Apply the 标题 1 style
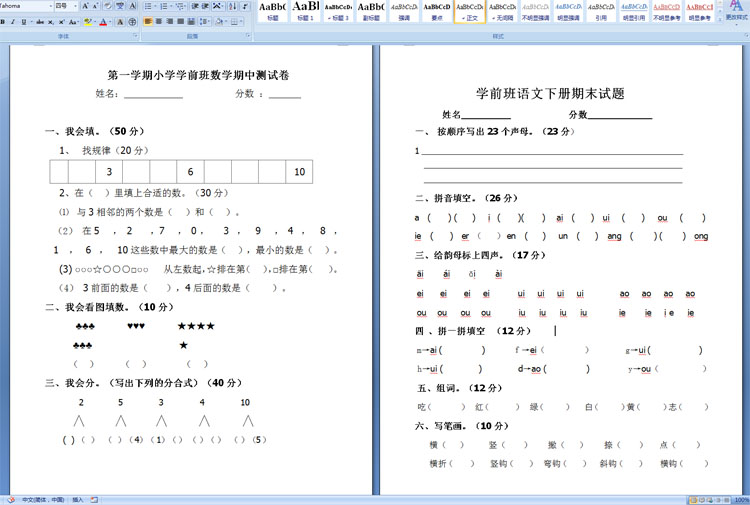This screenshot has width=750, height=505. click(x=306, y=11)
